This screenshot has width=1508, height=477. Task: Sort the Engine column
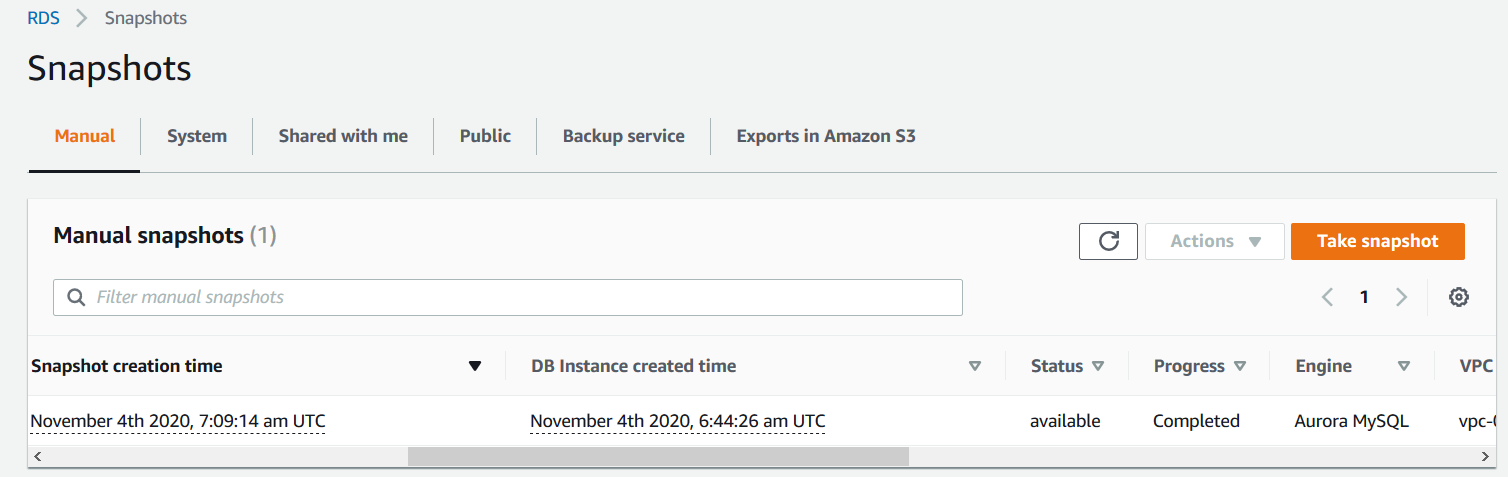pos(1404,366)
